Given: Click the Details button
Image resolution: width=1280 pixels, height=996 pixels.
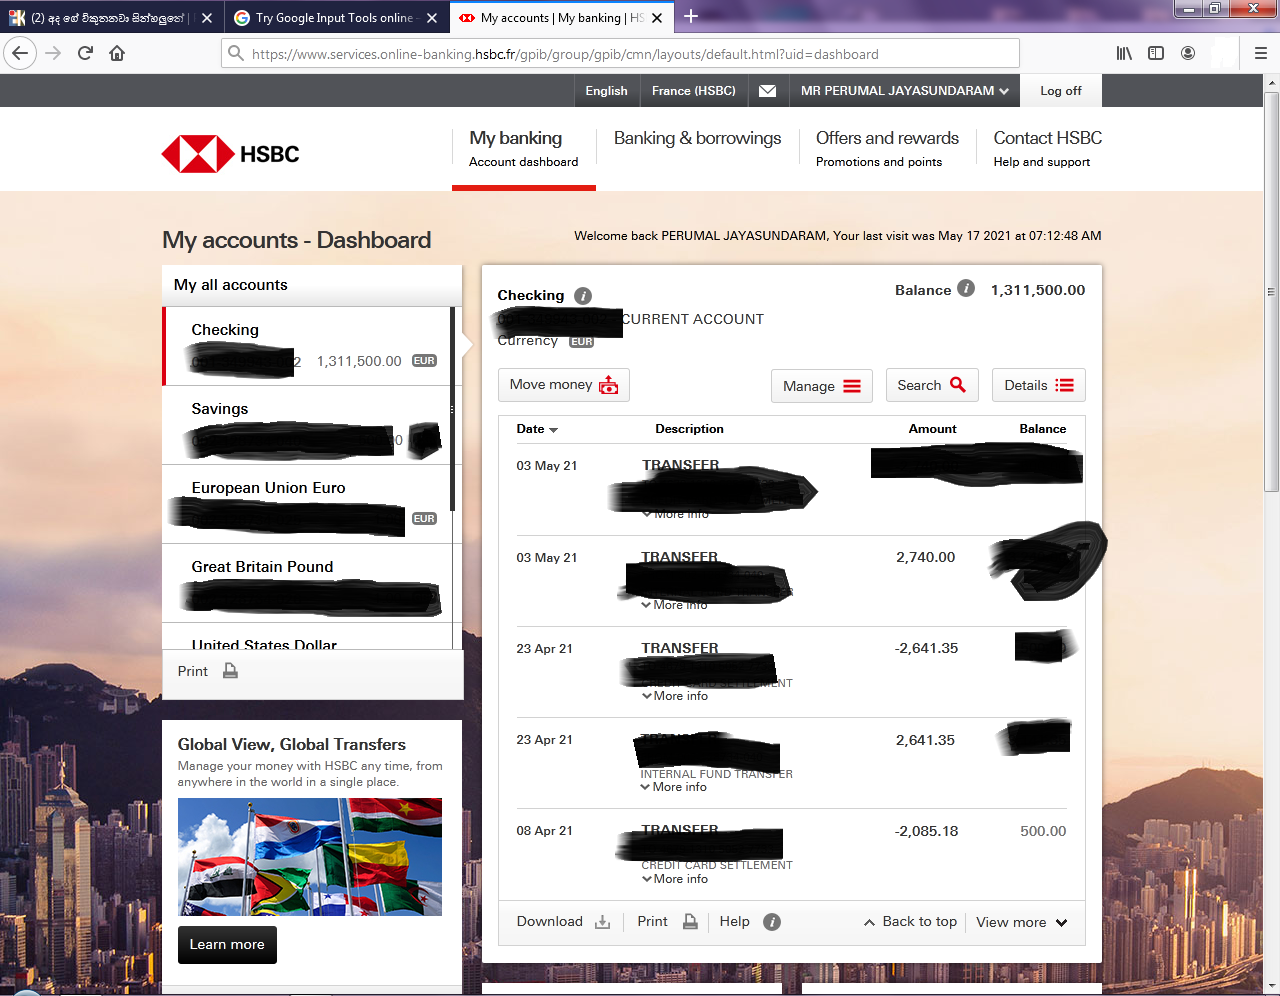Looking at the screenshot, I should click(x=1039, y=385).
